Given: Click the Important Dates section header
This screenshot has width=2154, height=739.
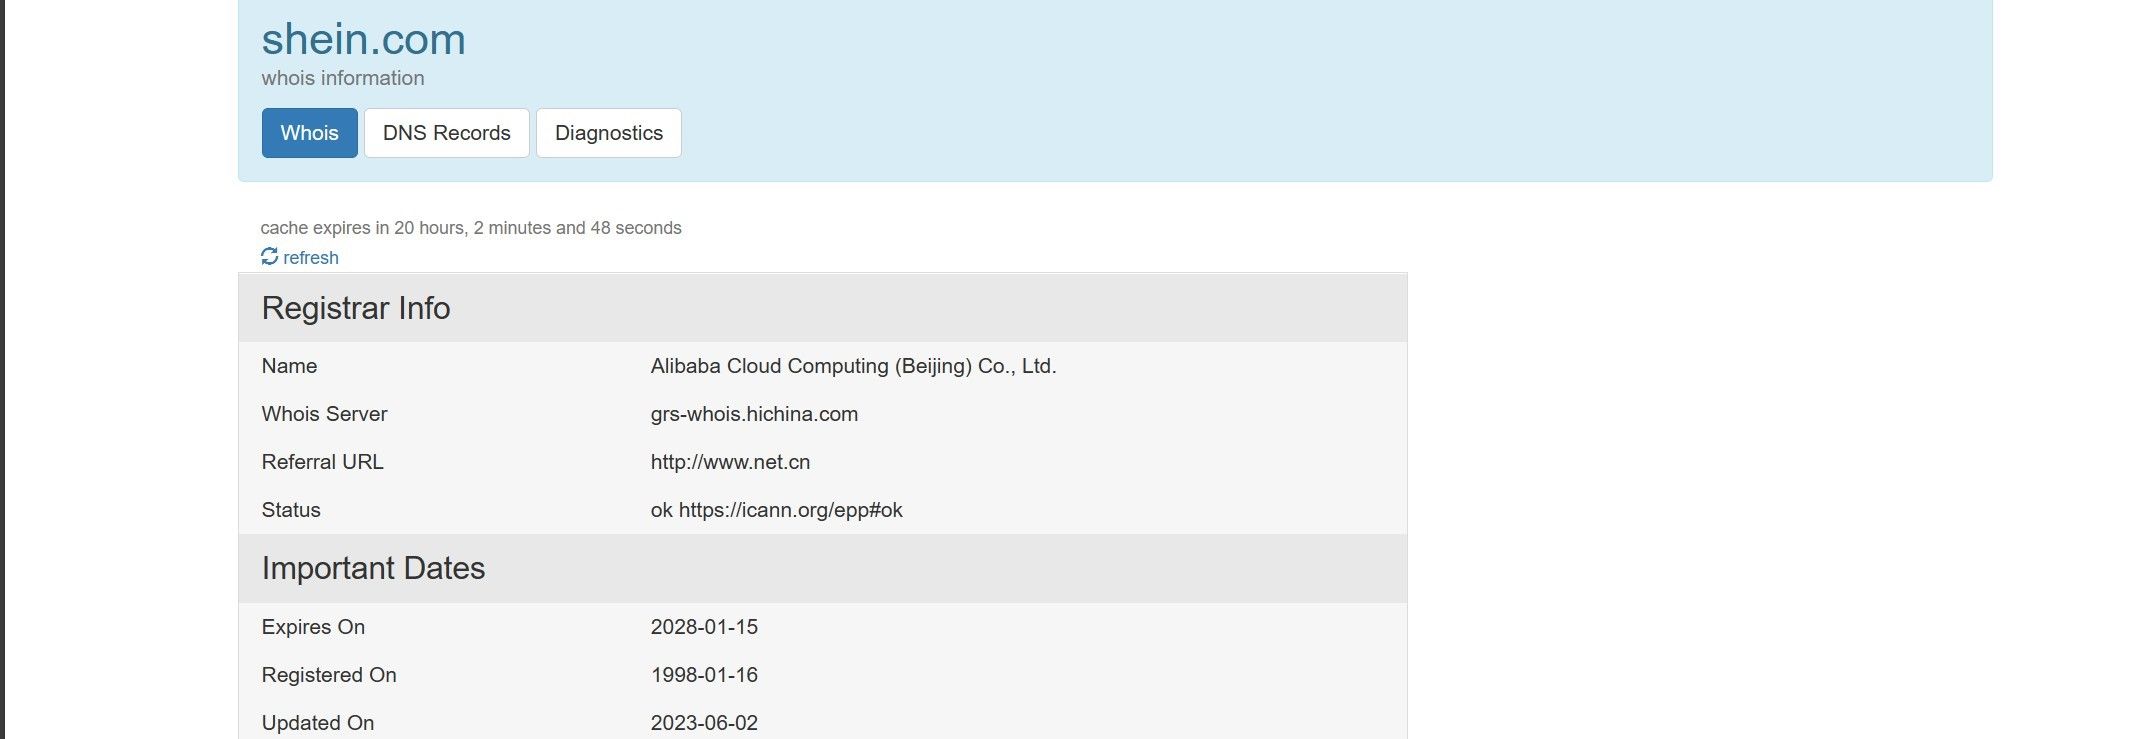Looking at the screenshot, I should click(373, 568).
